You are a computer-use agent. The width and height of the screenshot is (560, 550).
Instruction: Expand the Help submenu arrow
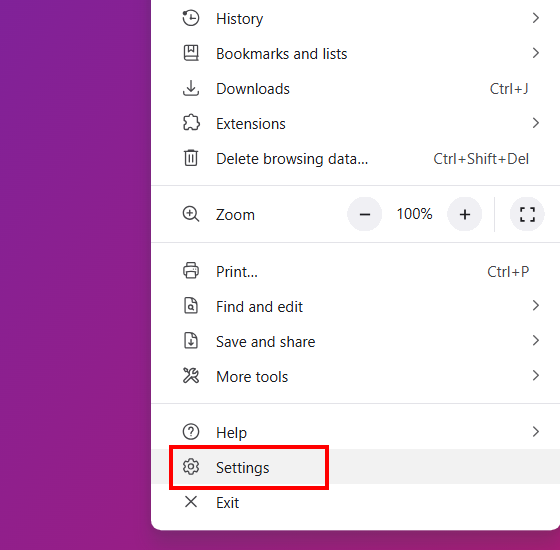(535, 431)
